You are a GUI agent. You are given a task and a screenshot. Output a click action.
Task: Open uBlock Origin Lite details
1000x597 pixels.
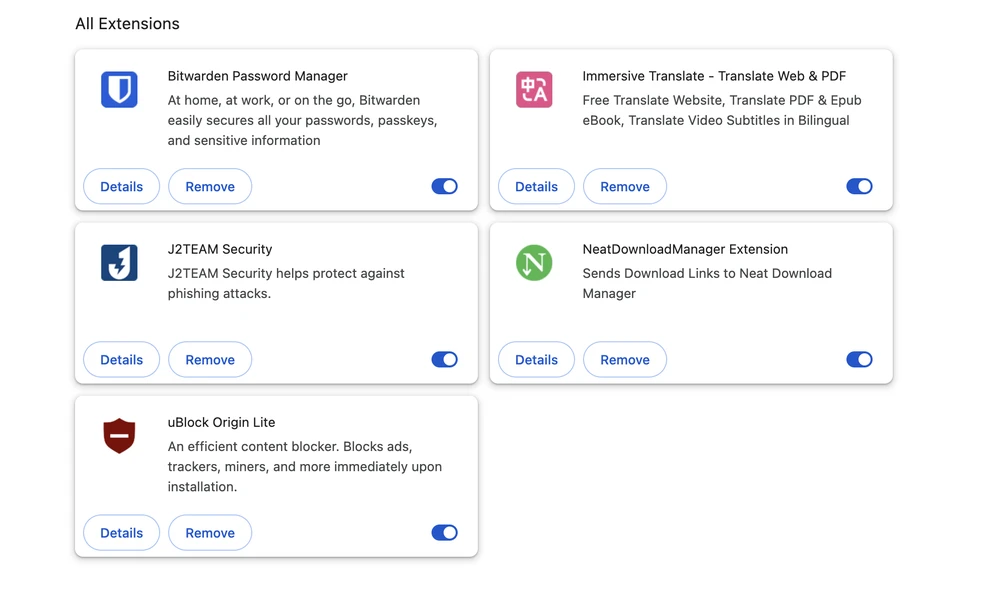tap(121, 532)
